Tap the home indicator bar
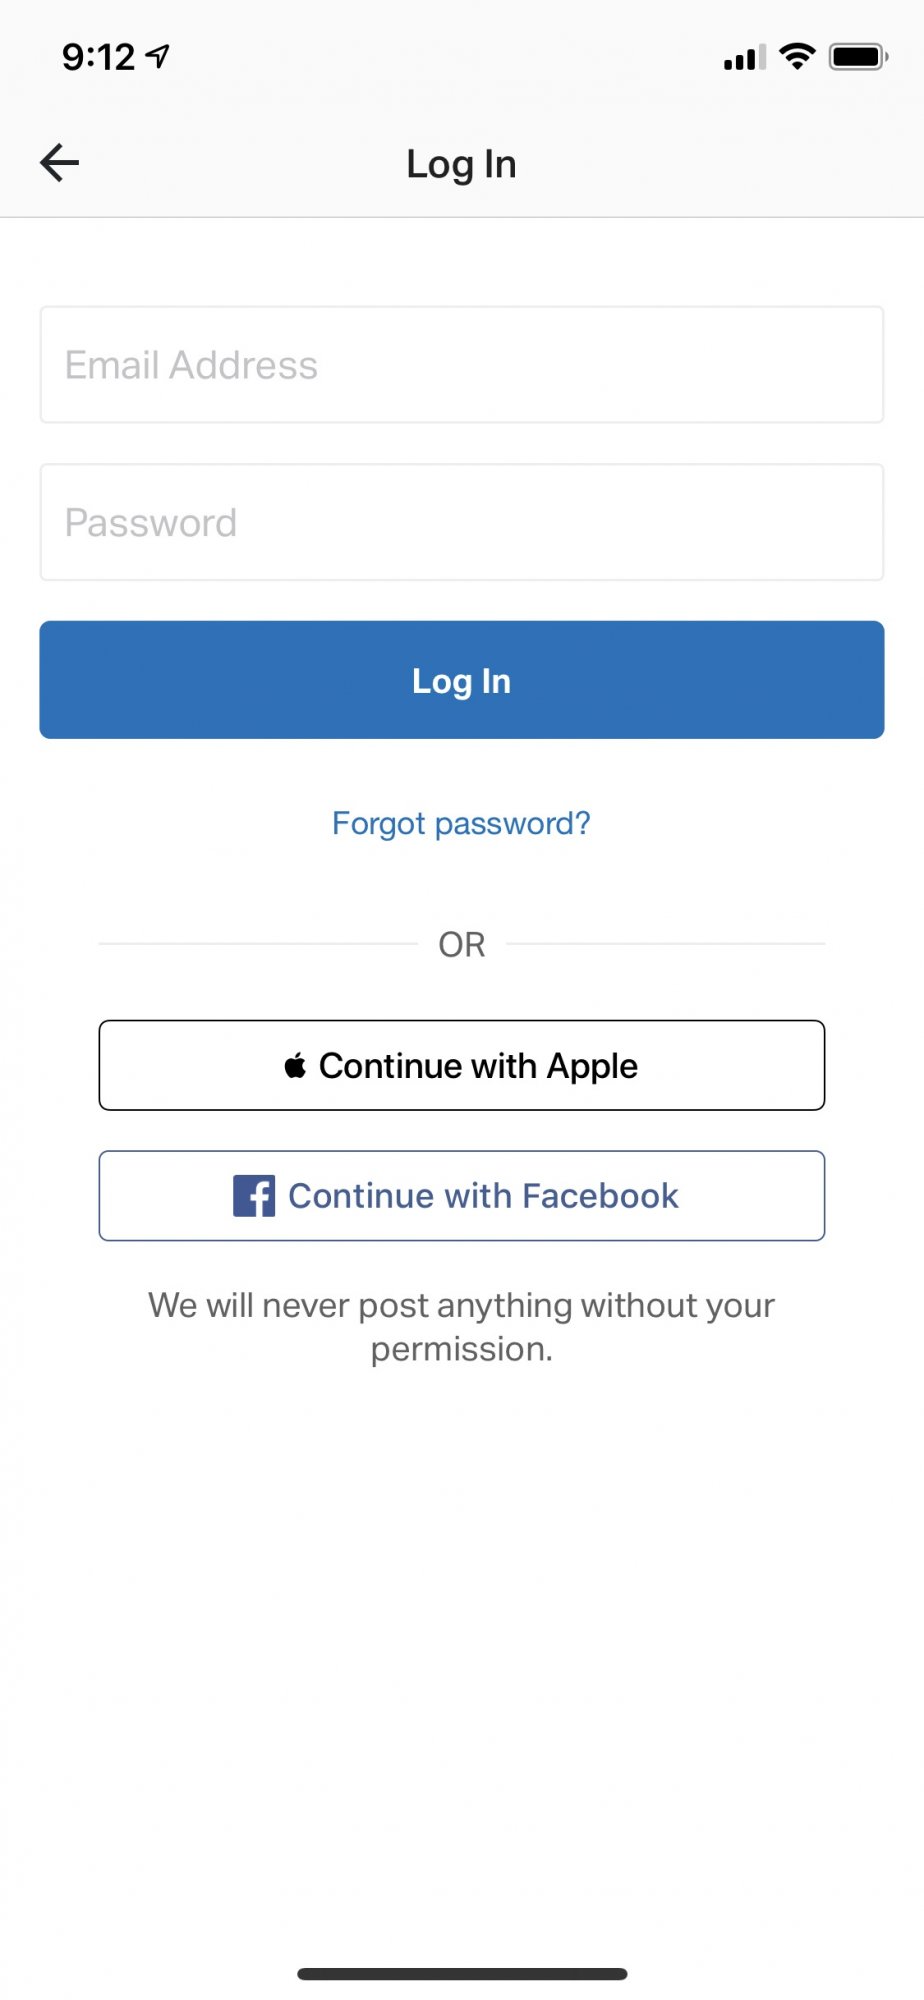 462,1974
